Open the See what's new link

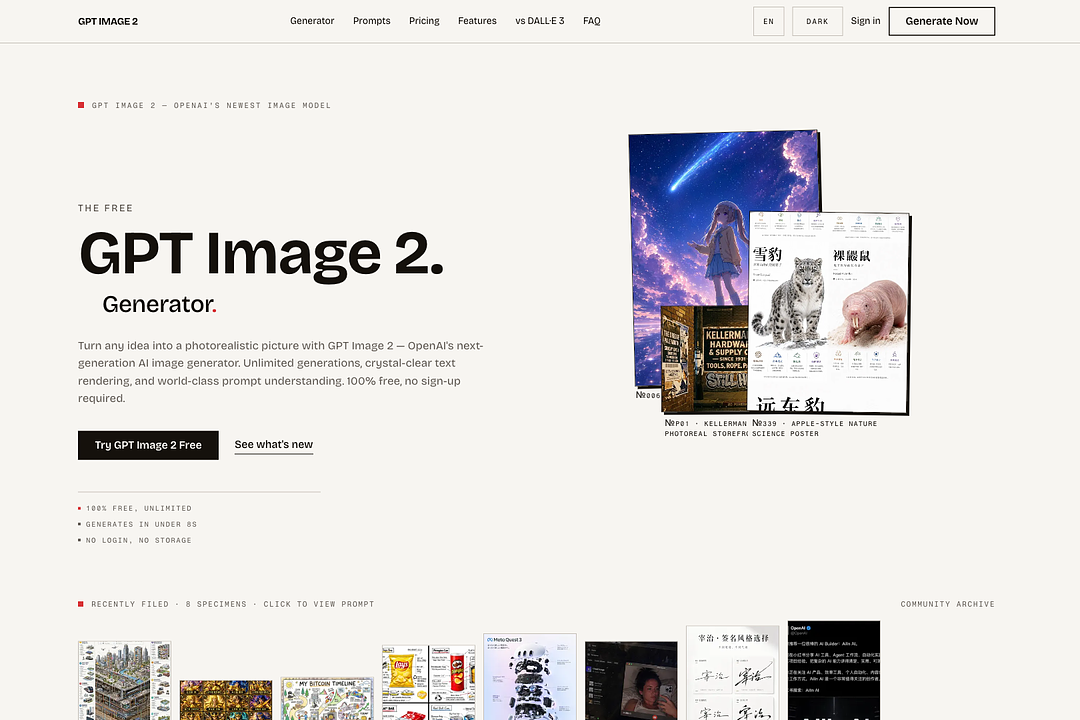click(273, 444)
